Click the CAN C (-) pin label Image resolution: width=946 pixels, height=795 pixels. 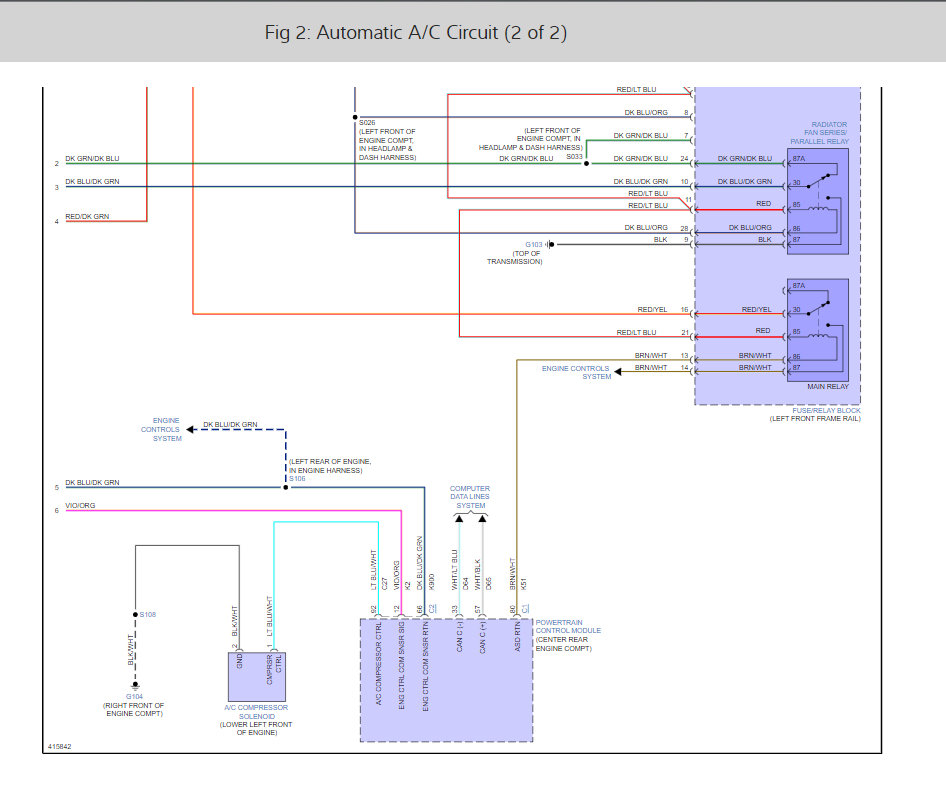tap(460, 637)
